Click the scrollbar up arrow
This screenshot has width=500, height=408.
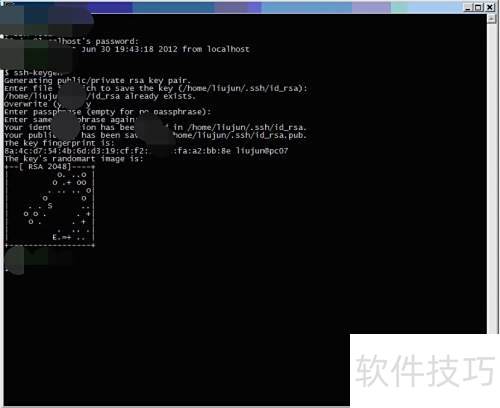[x=491, y=19]
